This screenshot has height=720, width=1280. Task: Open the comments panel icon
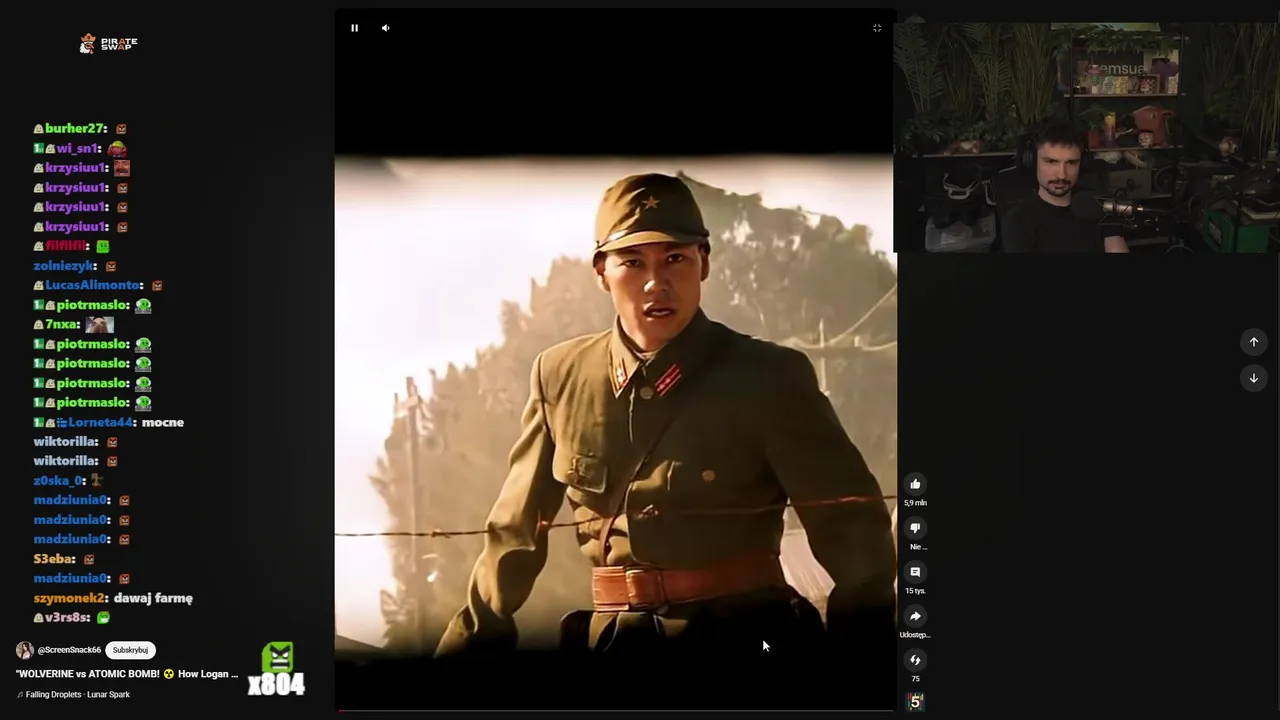[915, 572]
